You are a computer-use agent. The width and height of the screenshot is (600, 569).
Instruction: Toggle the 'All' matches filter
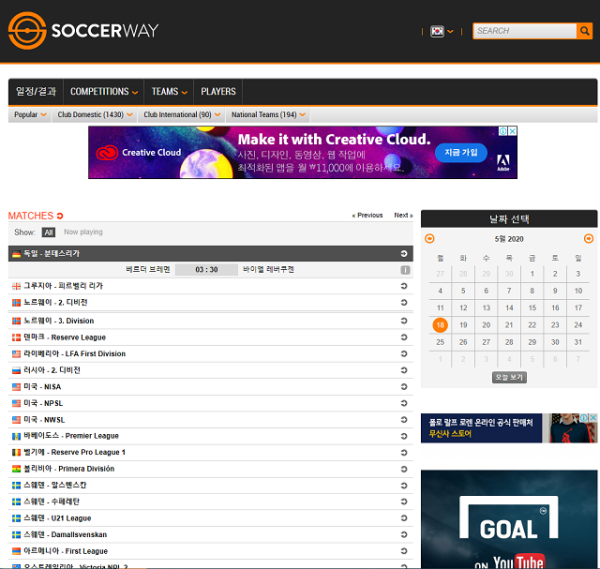(x=48, y=232)
